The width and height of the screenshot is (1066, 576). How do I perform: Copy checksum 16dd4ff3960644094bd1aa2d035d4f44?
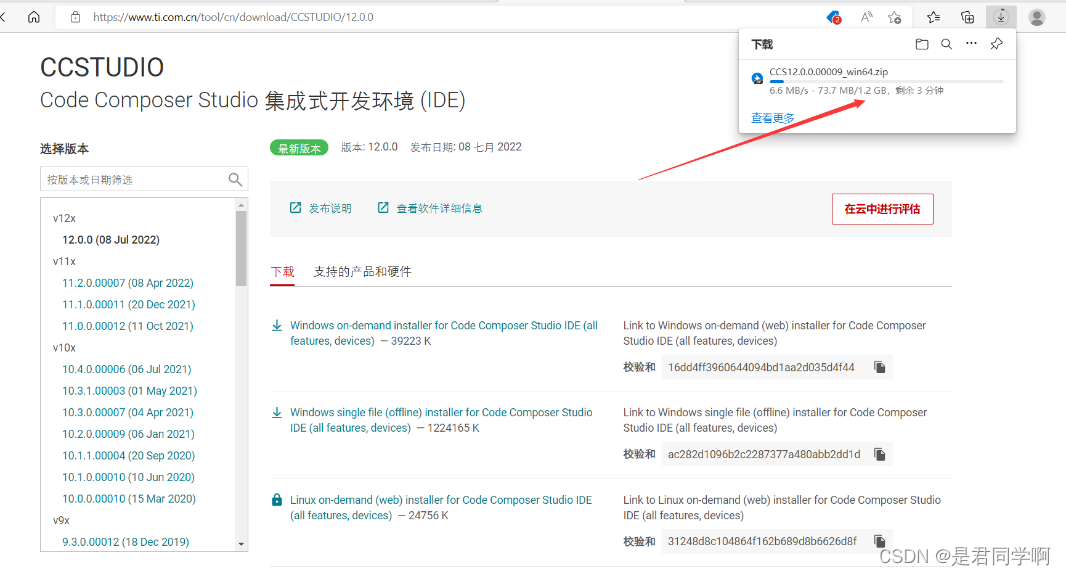click(x=879, y=367)
